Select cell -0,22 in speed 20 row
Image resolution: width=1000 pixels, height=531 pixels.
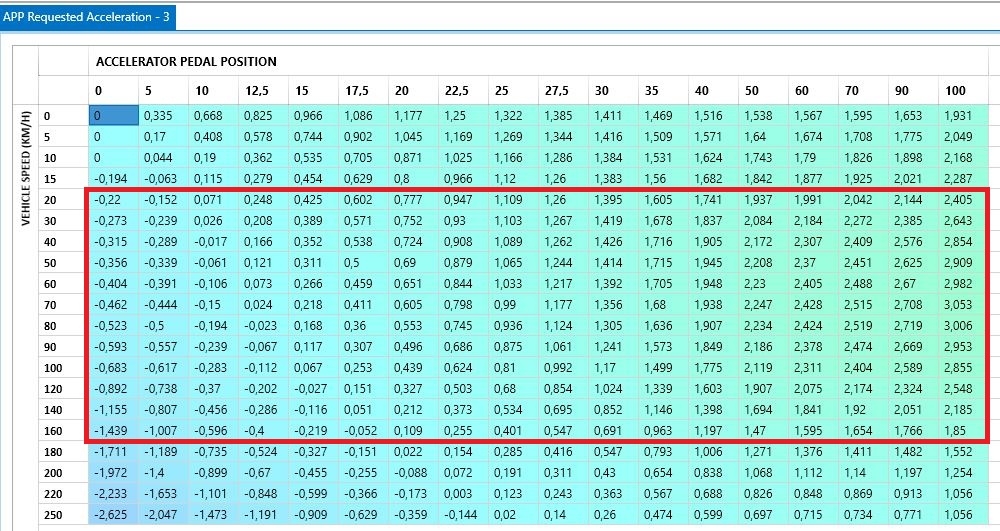click(114, 200)
